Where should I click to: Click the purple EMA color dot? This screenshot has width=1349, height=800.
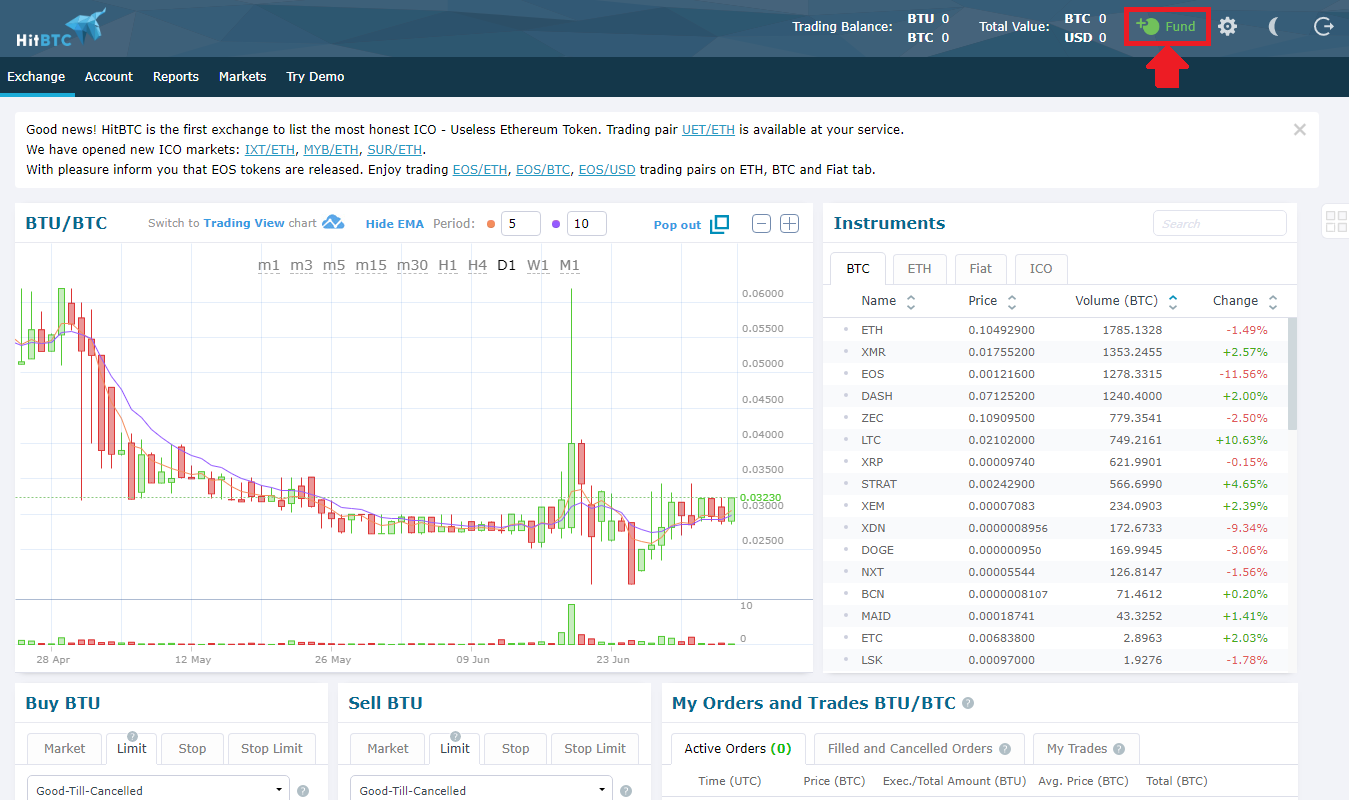coord(556,224)
